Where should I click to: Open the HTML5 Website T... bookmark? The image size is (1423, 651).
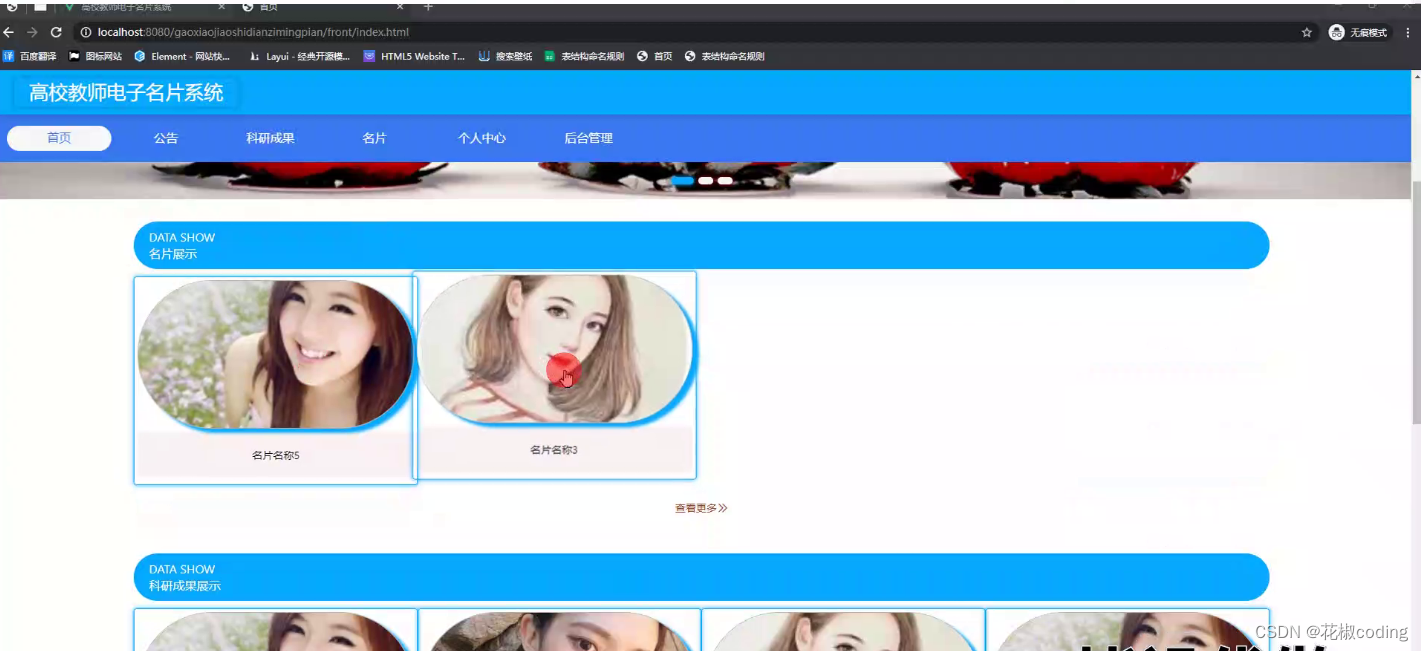pyautogui.click(x=414, y=57)
